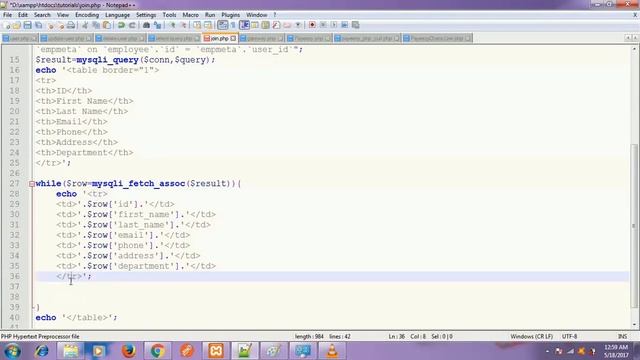
Task: Click the Close document toolbar icon
Action: (50, 25)
